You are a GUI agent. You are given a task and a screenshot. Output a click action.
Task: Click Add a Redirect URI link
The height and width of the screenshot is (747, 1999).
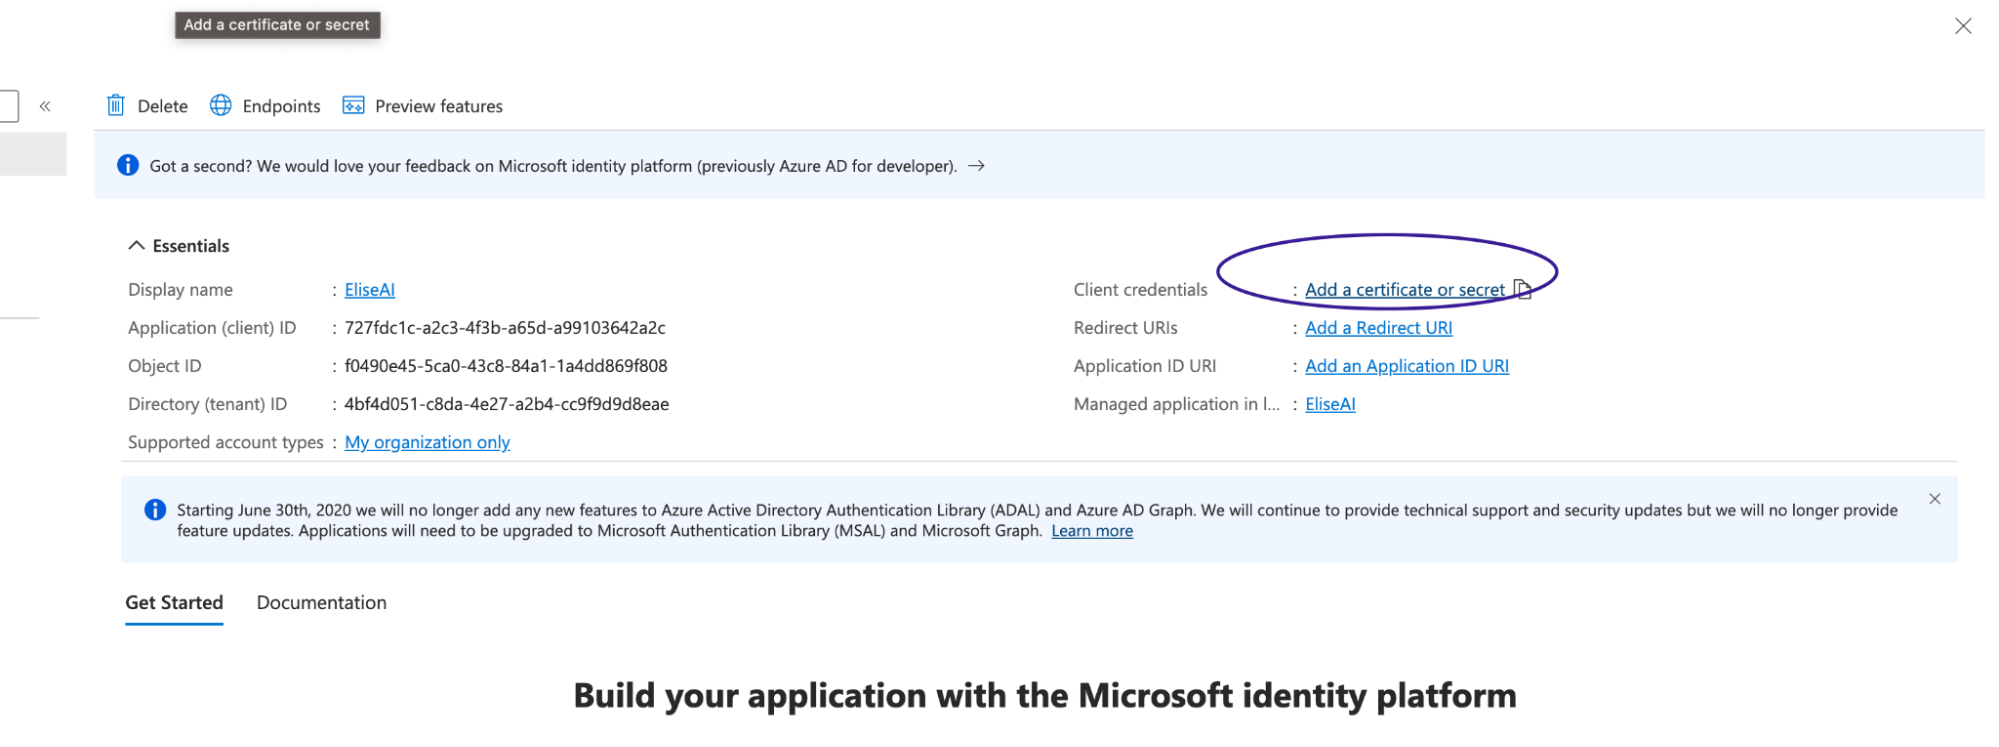click(1379, 328)
